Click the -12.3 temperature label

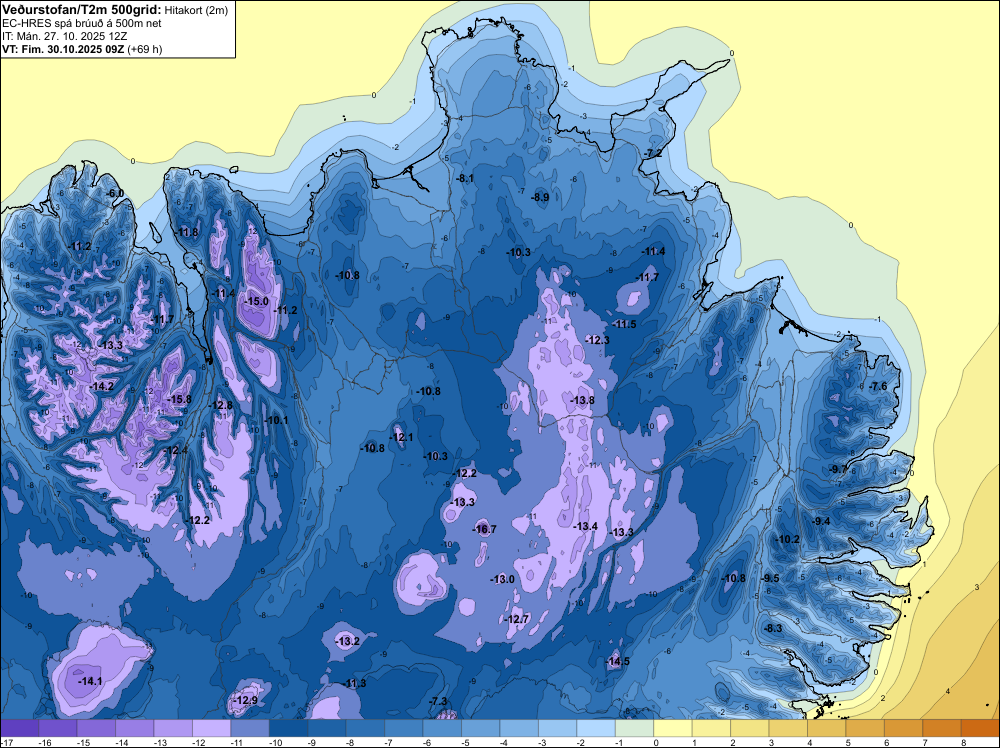coord(598,341)
